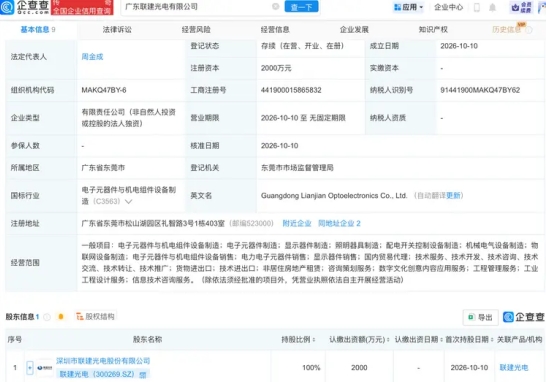Open 附近企业 link
The image size is (546, 382).
(x=297, y=223)
